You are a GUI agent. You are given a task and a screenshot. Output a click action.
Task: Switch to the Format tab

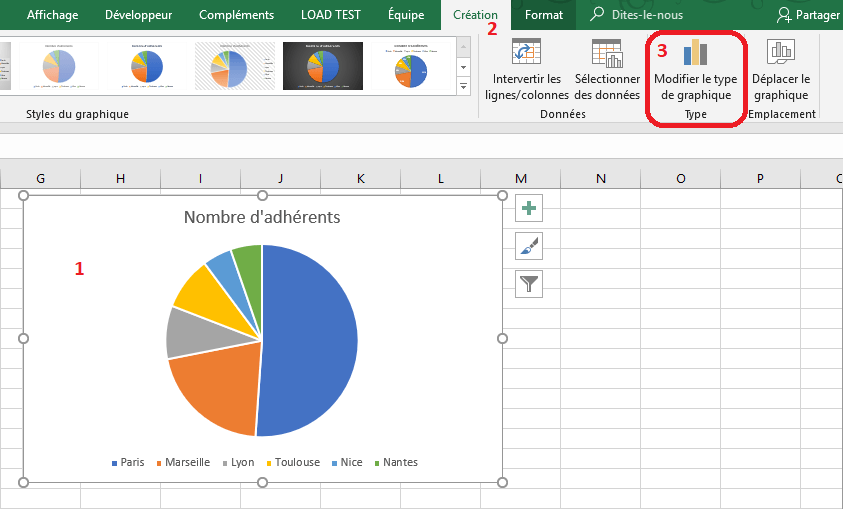click(543, 15)
